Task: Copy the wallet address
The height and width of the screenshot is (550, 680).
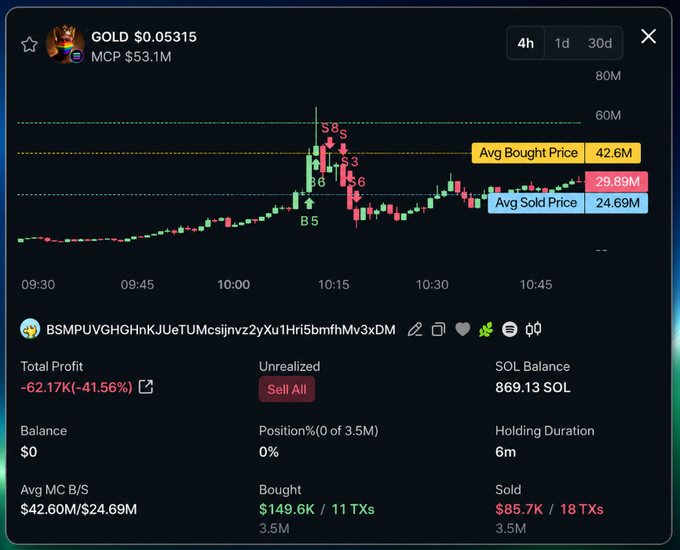Action: point(438,330)
